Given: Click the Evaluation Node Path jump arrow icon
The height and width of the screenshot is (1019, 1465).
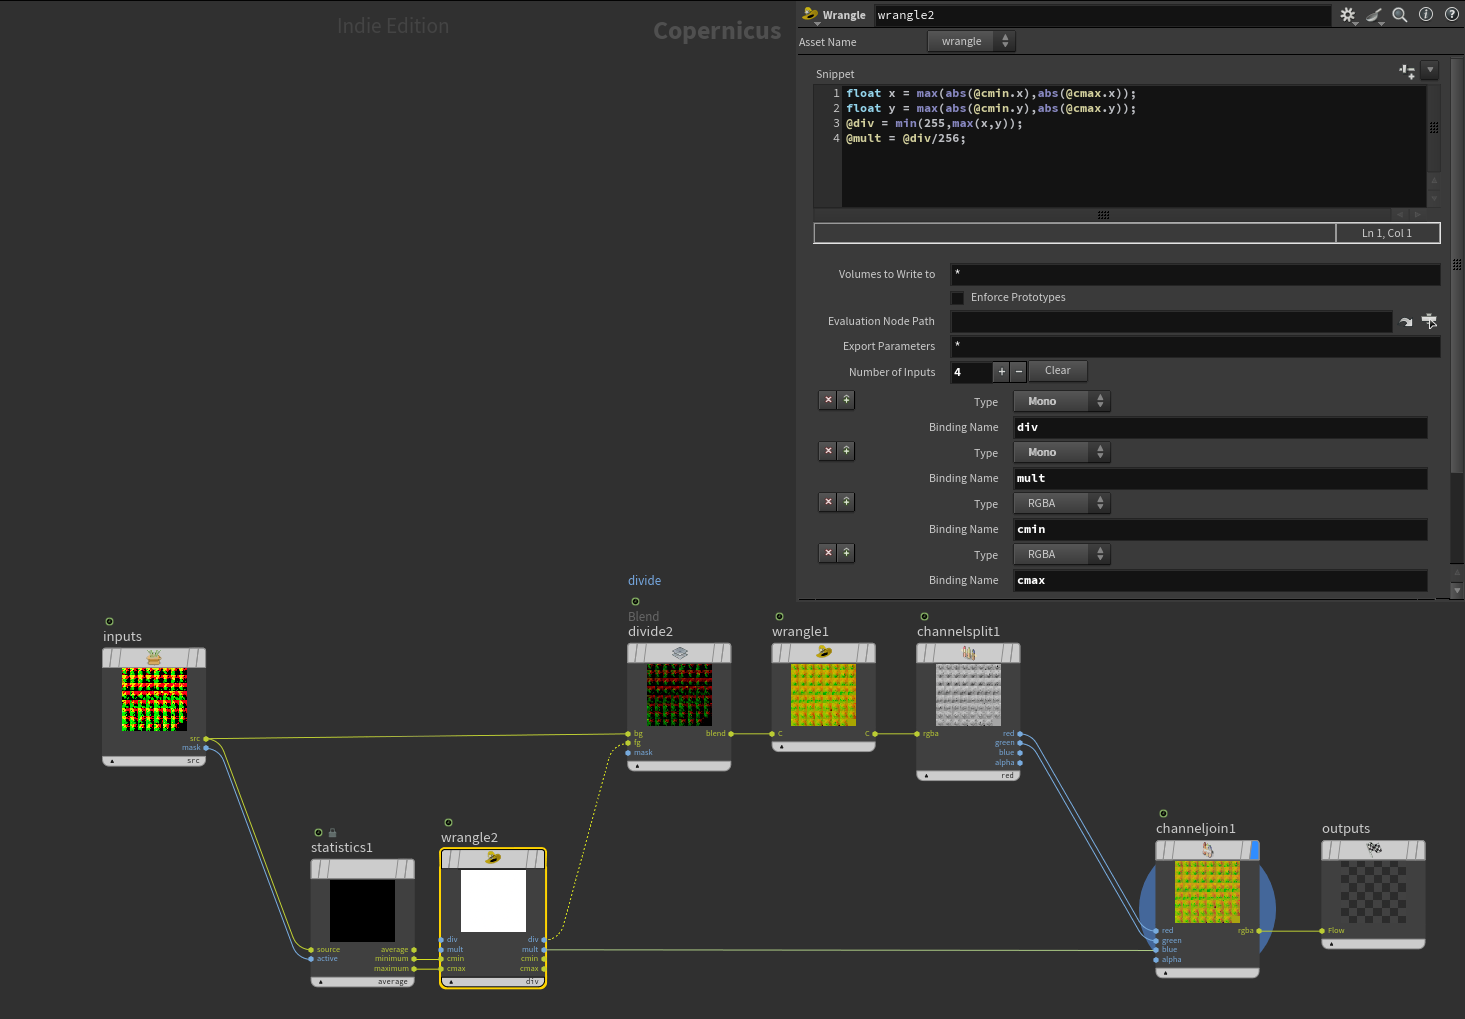Looking at the screenshot, I should click(1406, 321).
